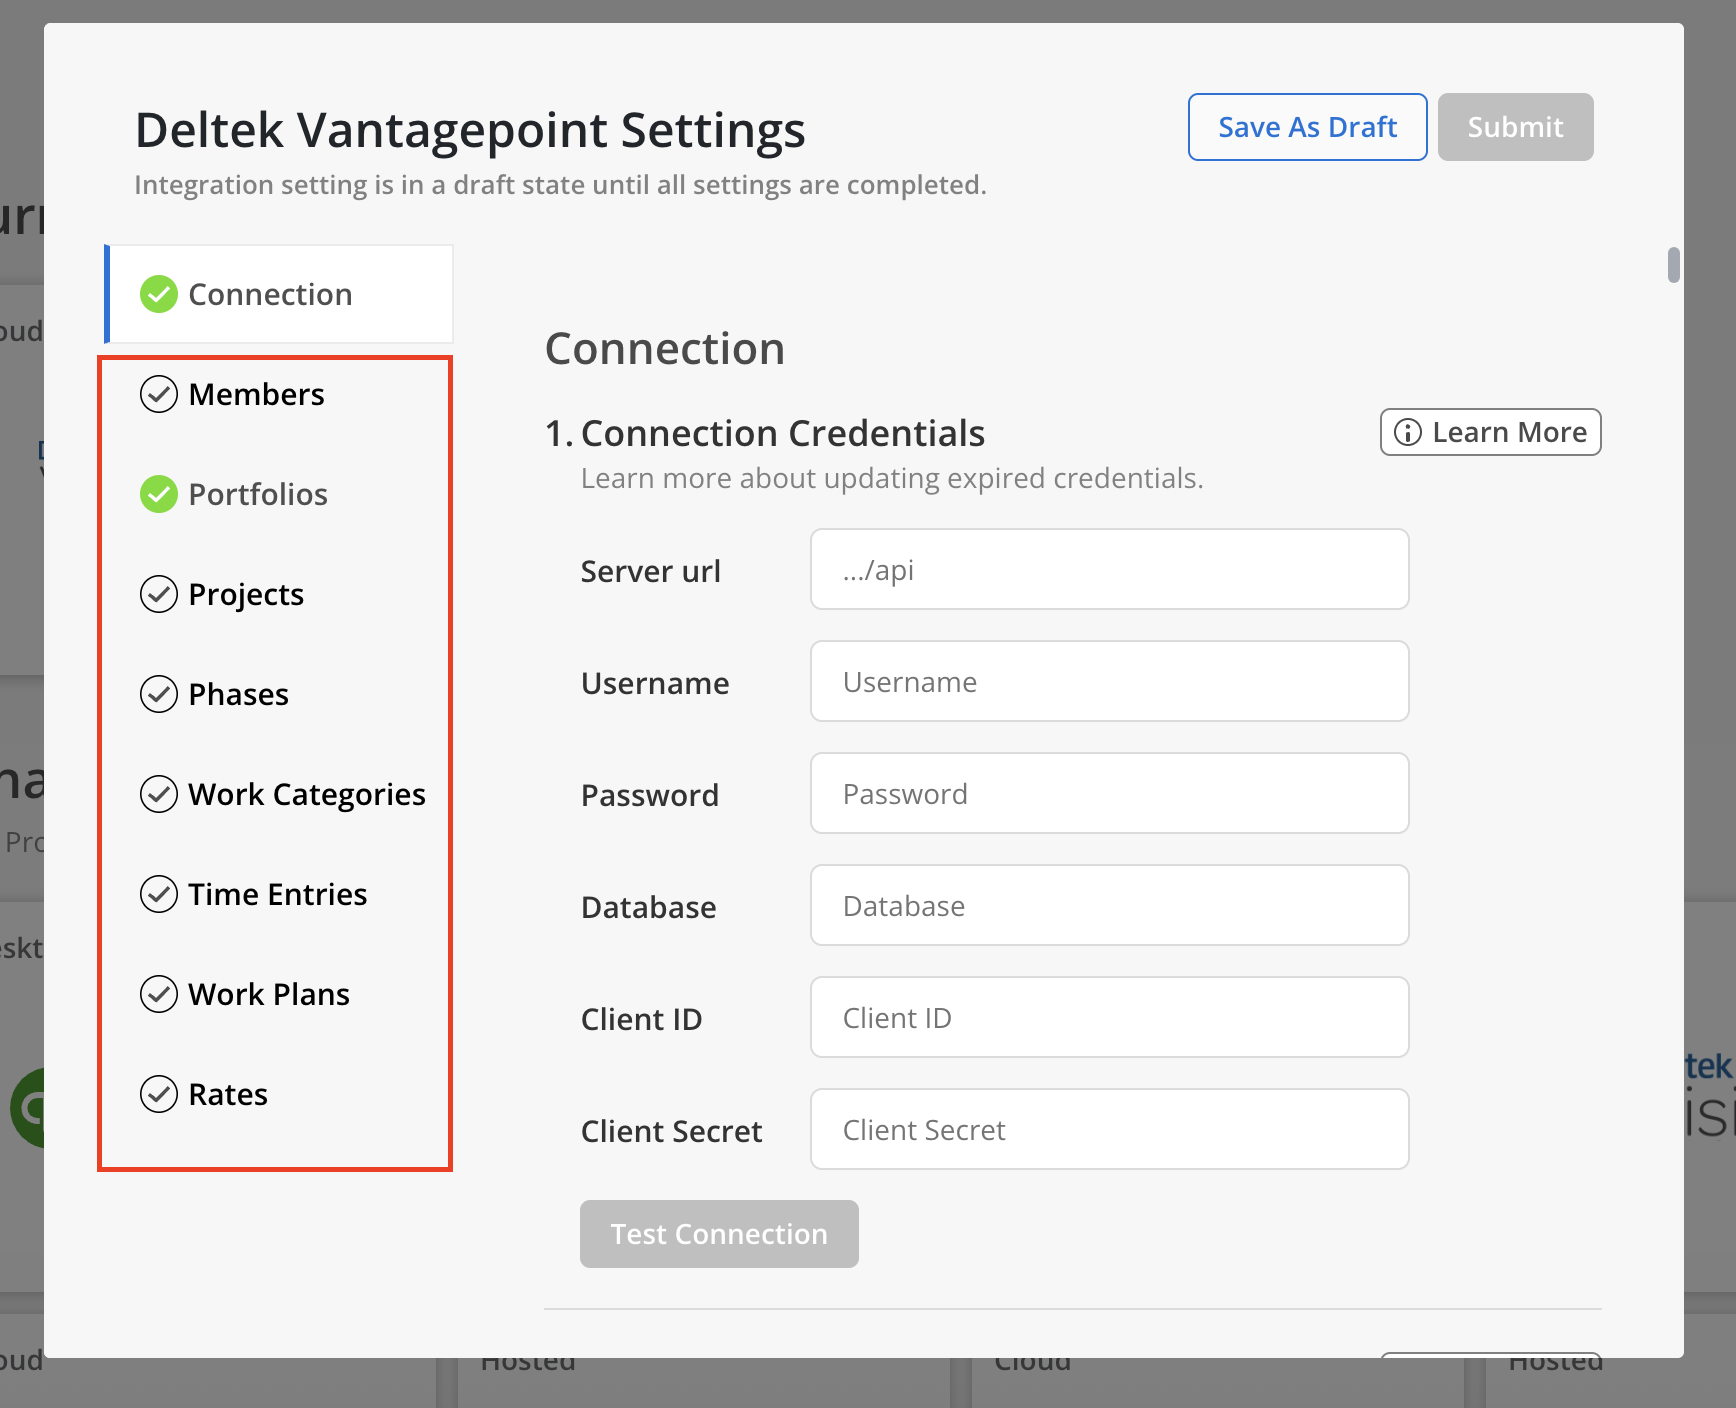Click the Test Connection button
The width and height of the screenshot is (1736, 1408).
pos(719,1234)
